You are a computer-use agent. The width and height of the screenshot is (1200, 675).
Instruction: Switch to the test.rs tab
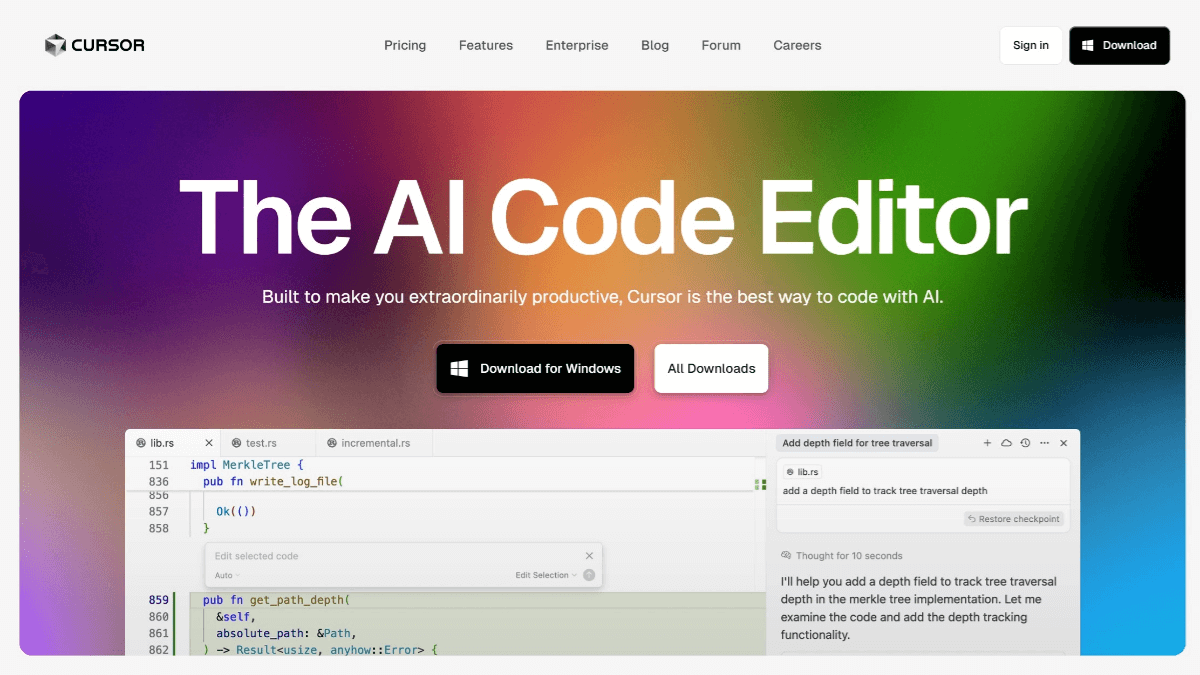[x=260, y=443]
